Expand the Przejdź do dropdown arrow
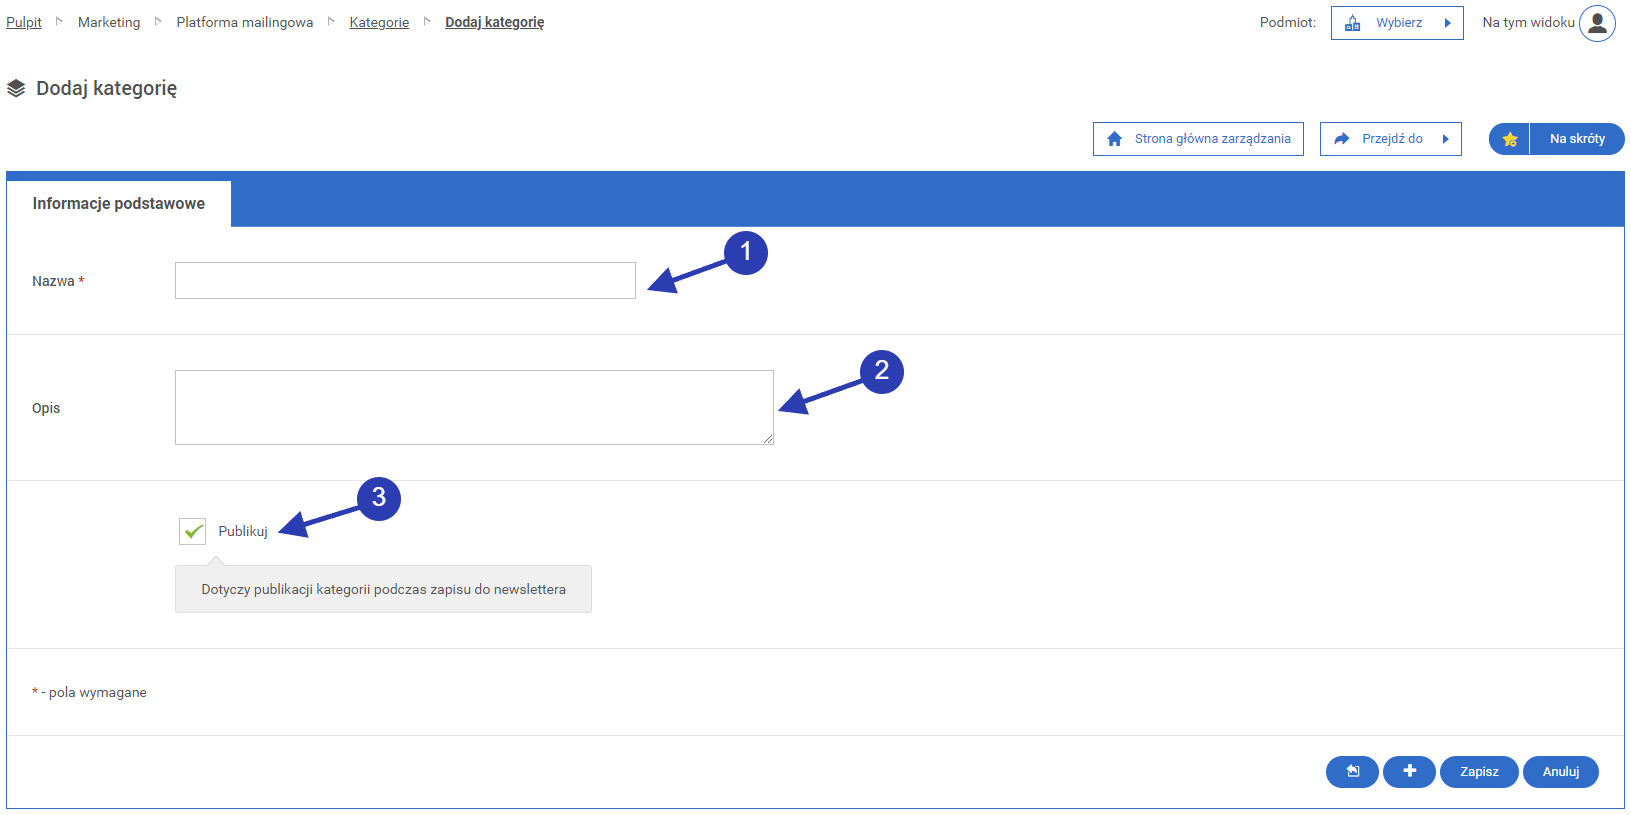 pos(1445,139)
